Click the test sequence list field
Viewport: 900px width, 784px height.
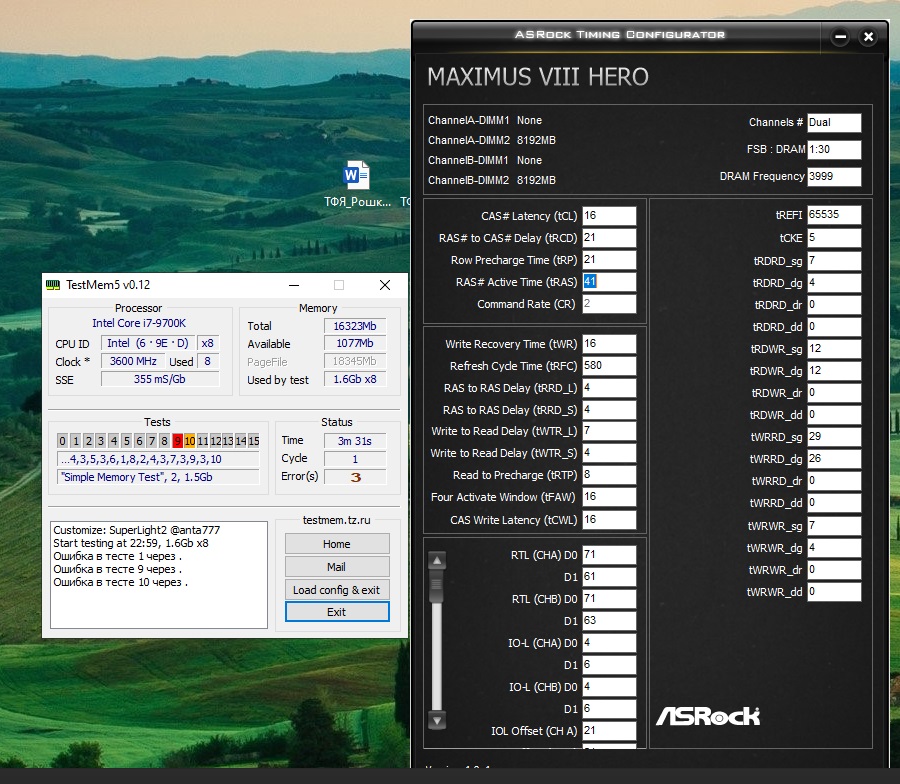[158, 459]
